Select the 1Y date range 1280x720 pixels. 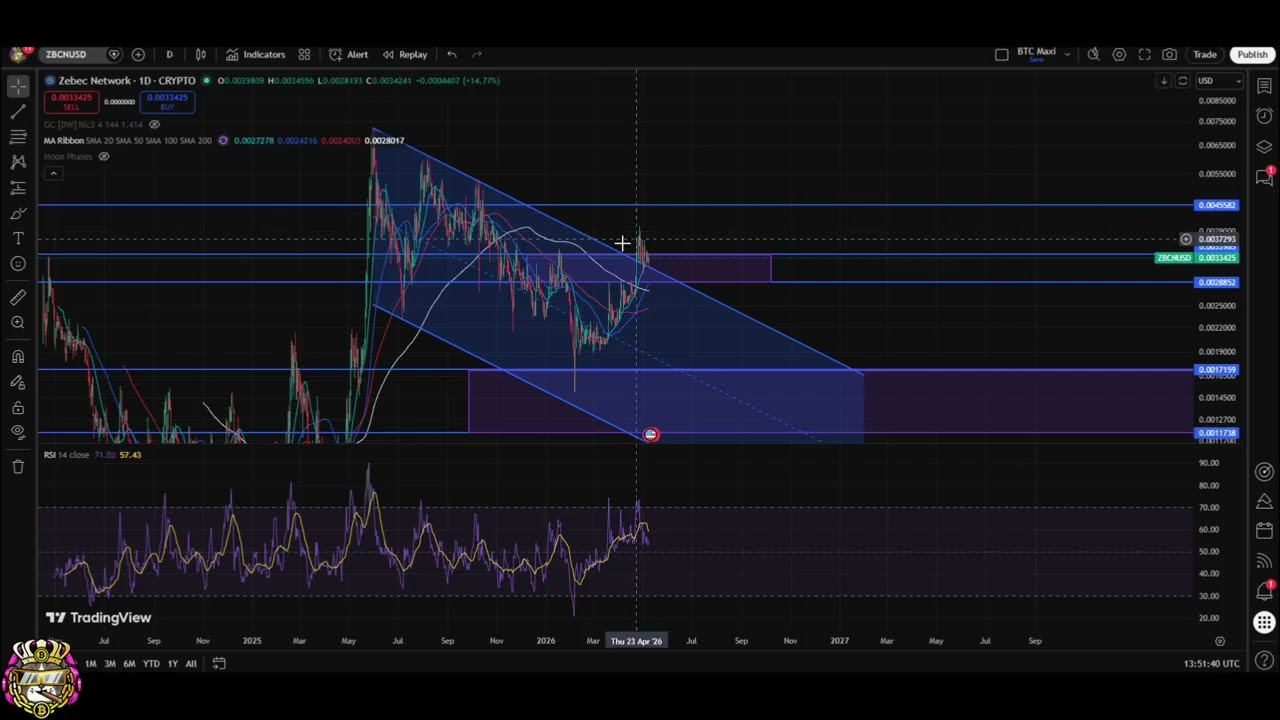point(173,664)
